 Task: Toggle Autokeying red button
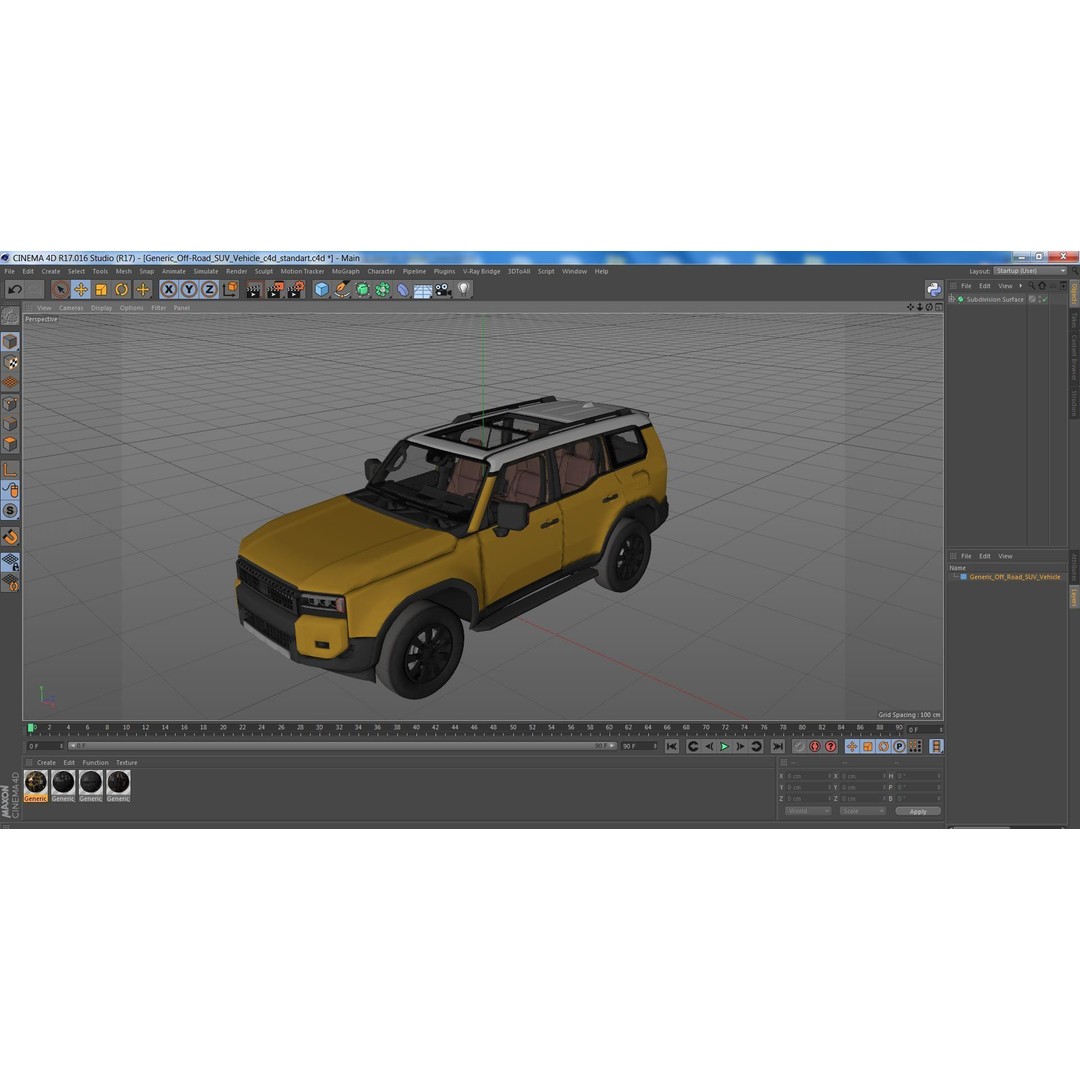pos(815,747)
